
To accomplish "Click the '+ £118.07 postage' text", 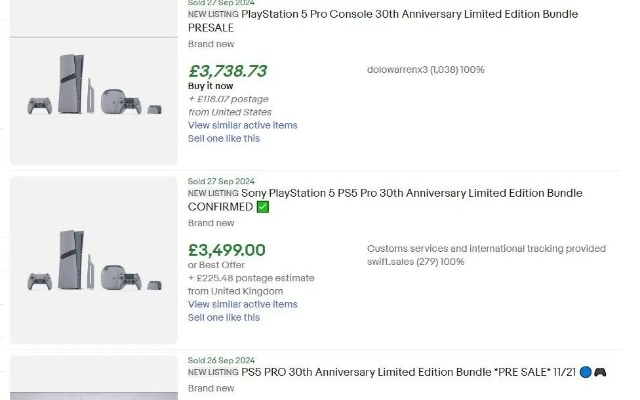I will pos(229,99).
